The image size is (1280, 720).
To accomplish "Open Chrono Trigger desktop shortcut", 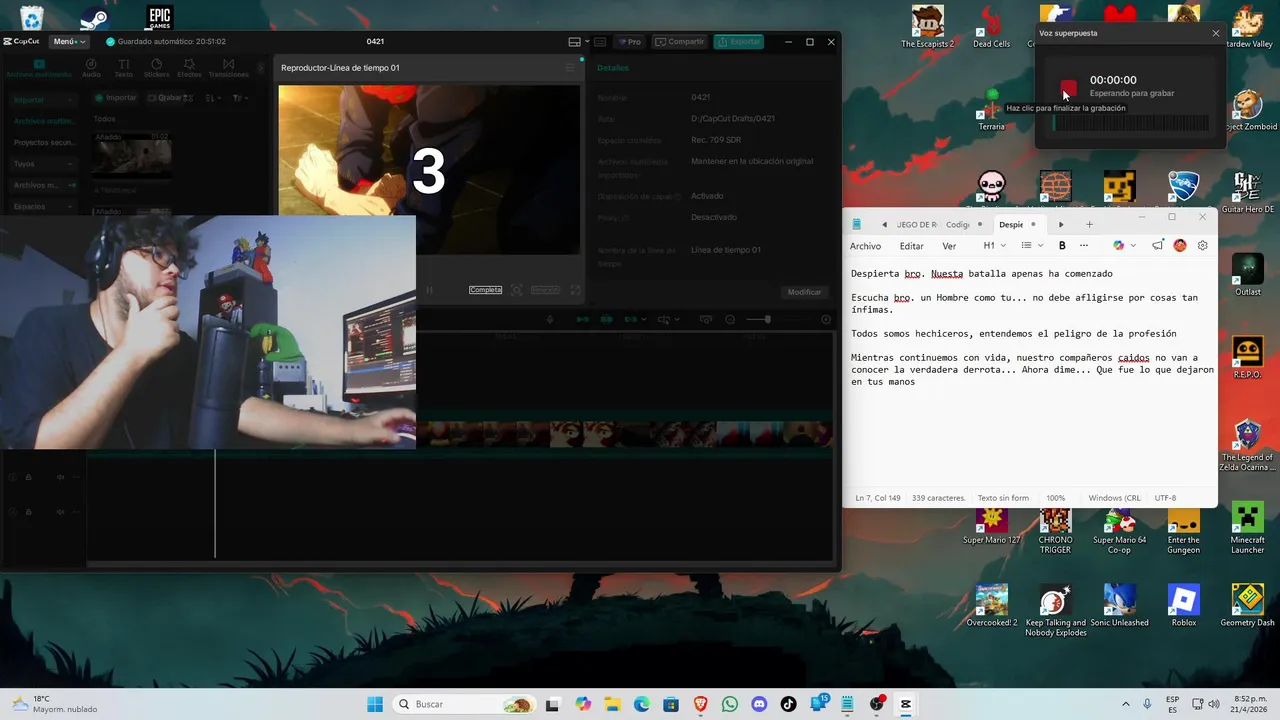I will 1055,529.
